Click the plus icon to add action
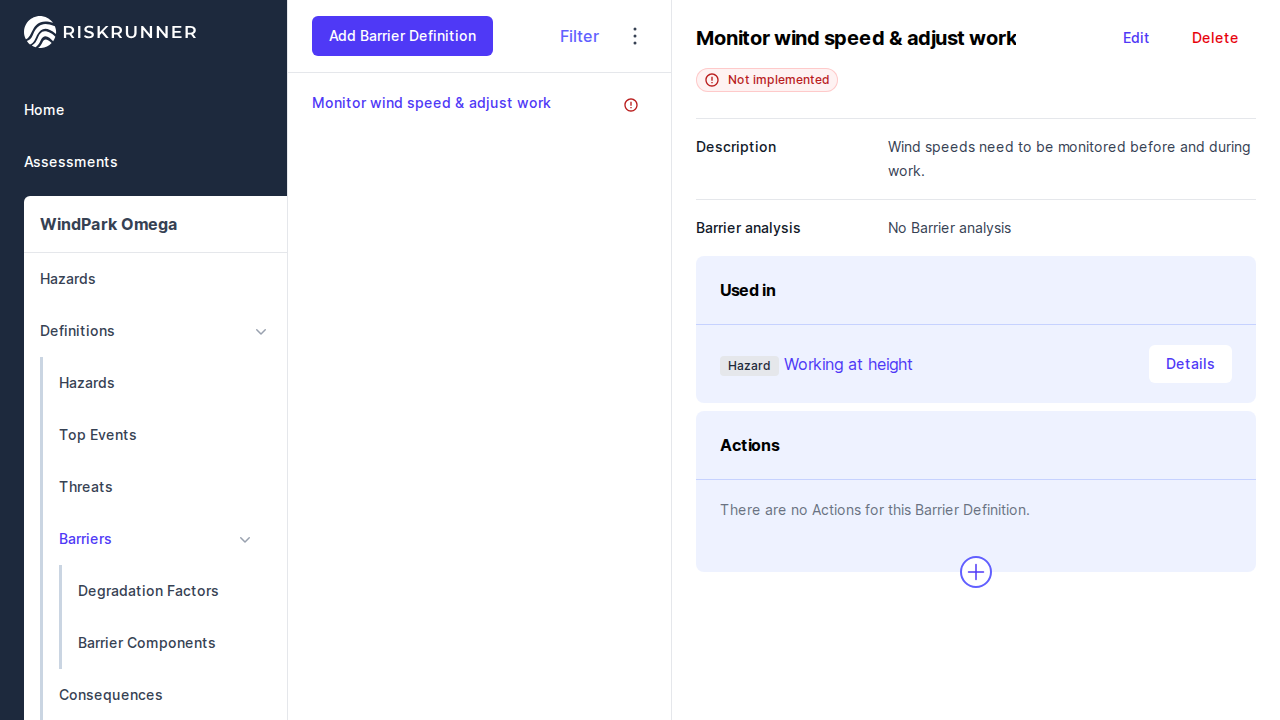 point(976,572)
